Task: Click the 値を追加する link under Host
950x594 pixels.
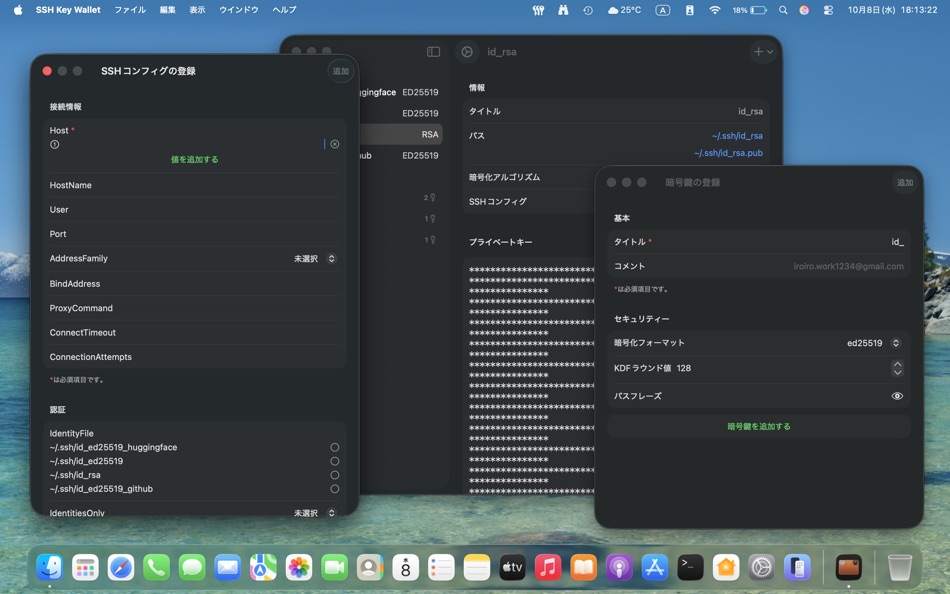Action: [194, 159]
